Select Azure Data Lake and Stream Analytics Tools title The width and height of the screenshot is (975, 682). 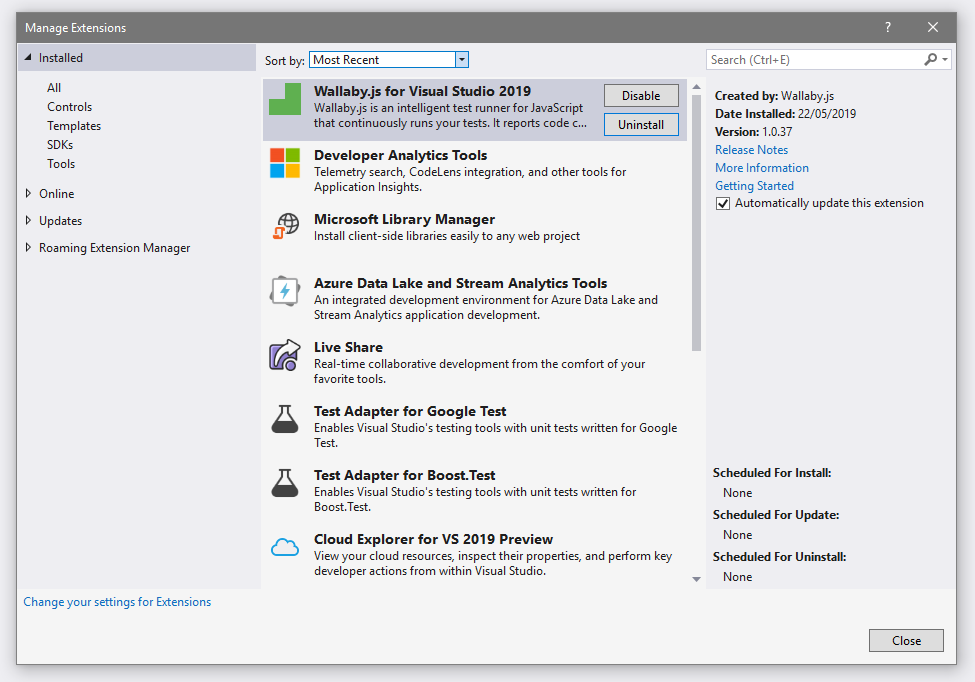[460, 283]
